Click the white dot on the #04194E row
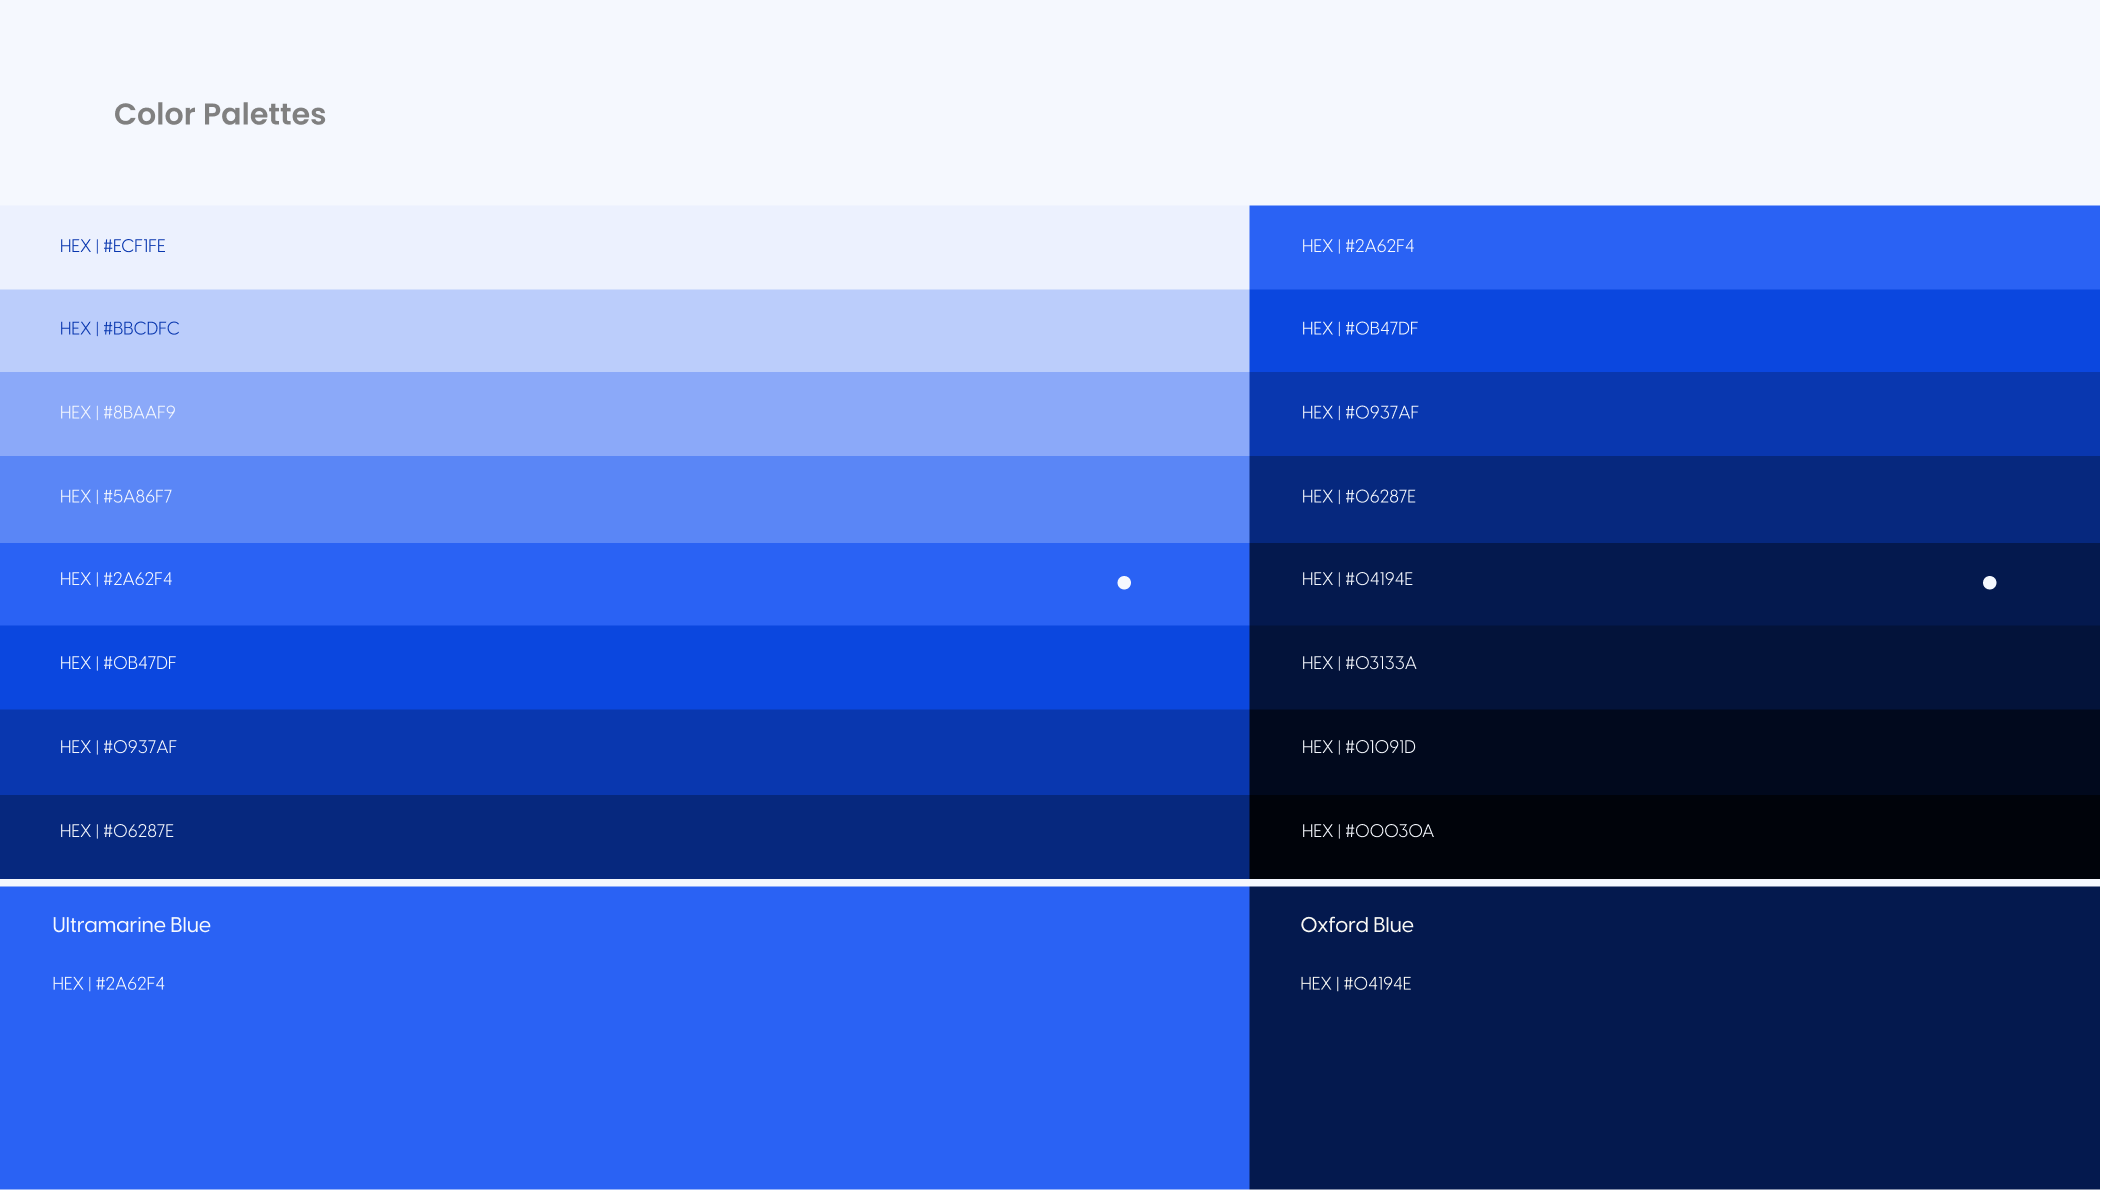Image resolution: width=2101 pixels, height=1190 pixels. click(x=1989, y=583)
